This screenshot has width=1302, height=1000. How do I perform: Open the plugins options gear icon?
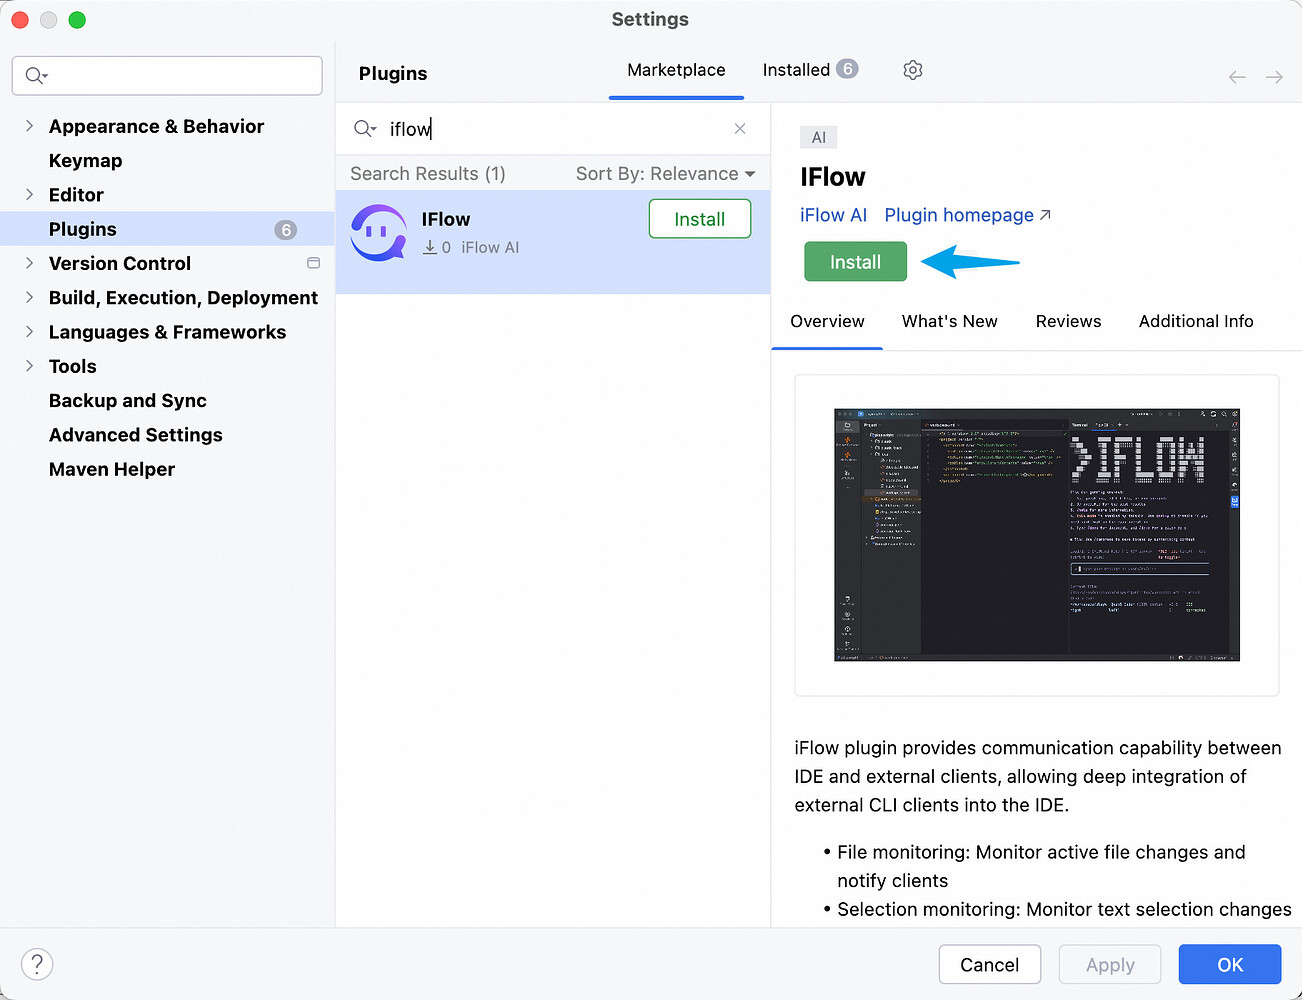click(x=912, y=70)
